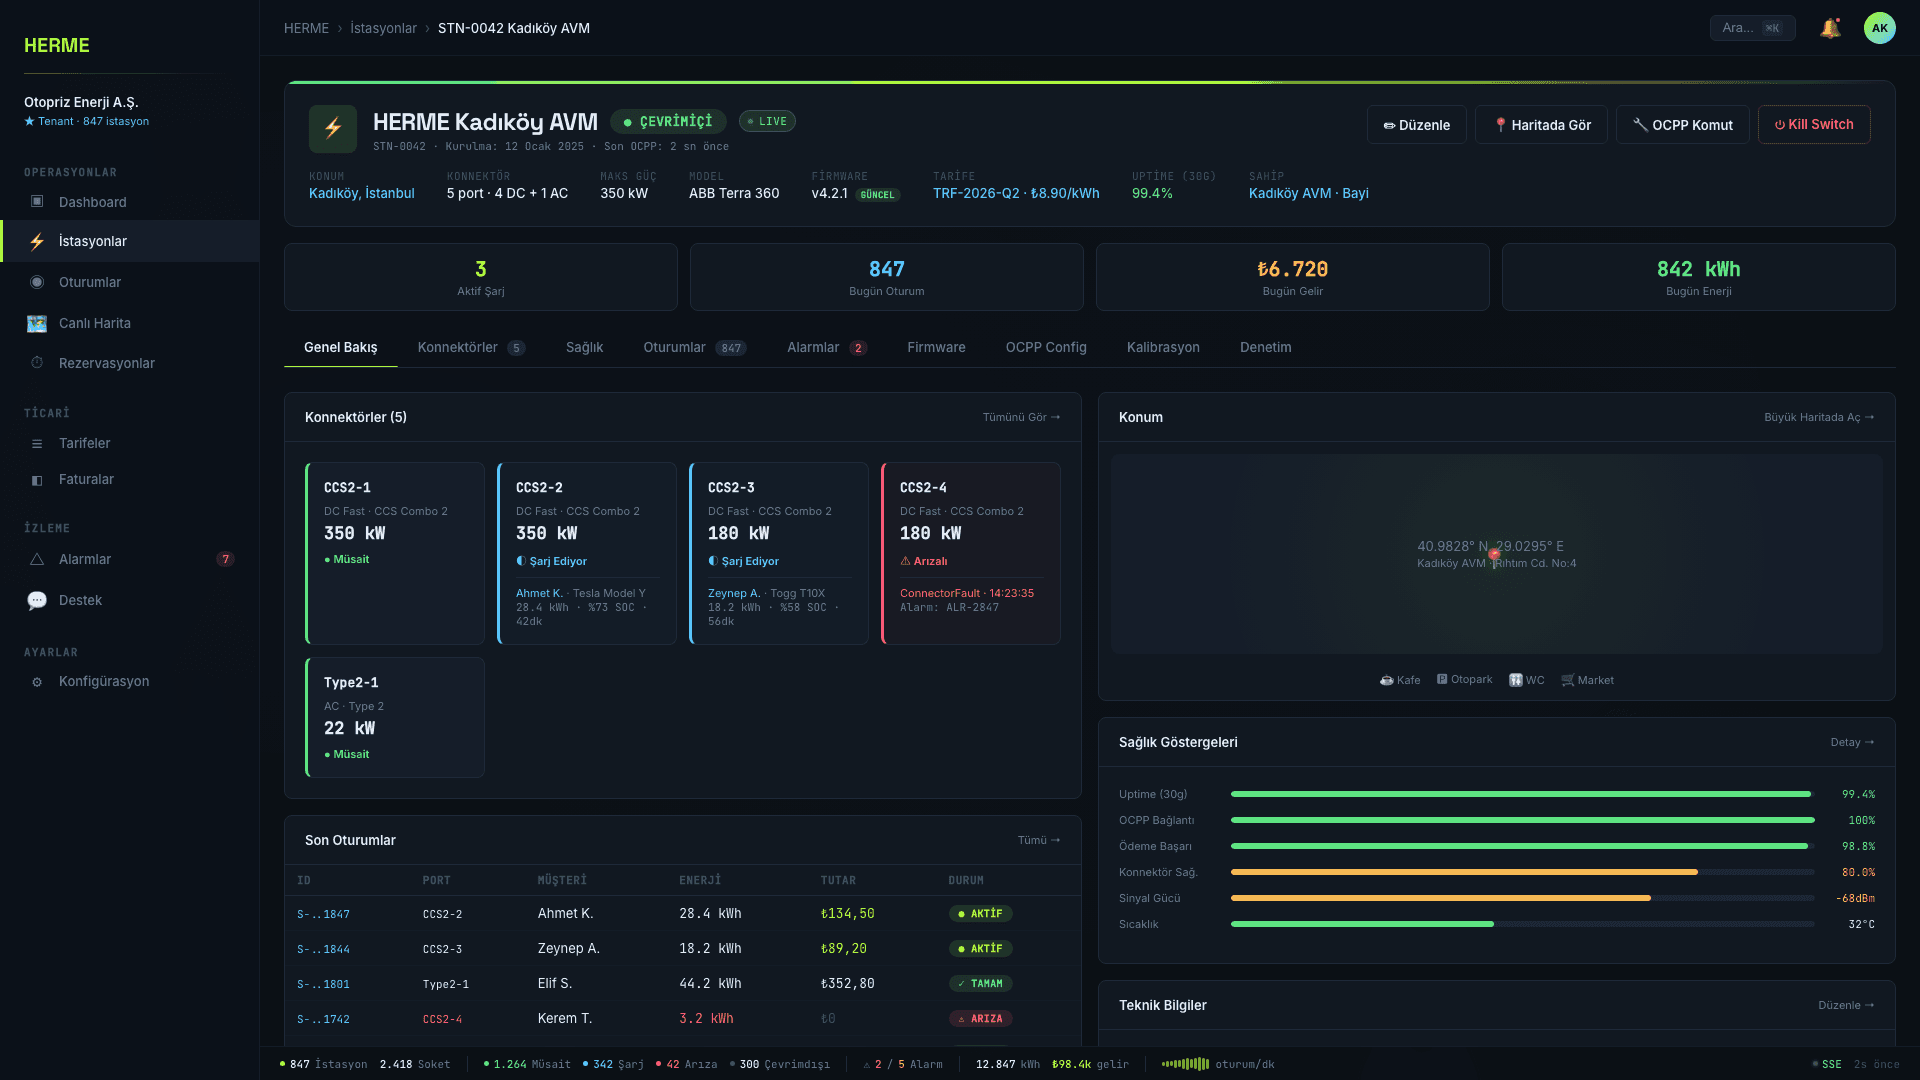Screen dimensions: 1920x1080
Task: Click the Sinyal Gücü progress bar
Action: point(1522,898)
